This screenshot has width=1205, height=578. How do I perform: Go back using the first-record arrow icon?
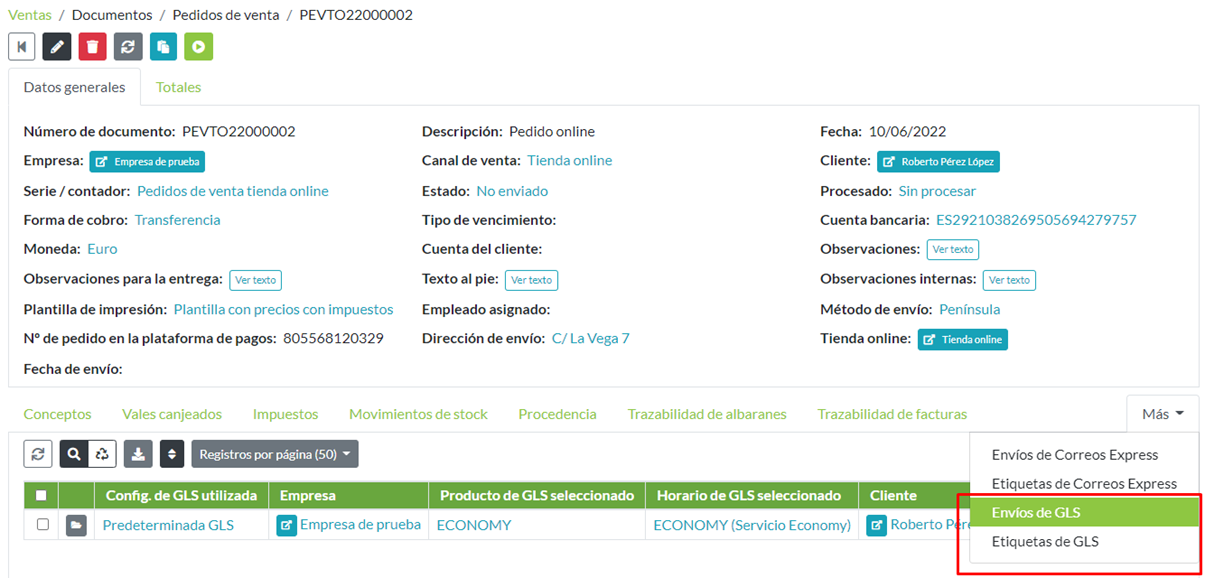(21, 47)
